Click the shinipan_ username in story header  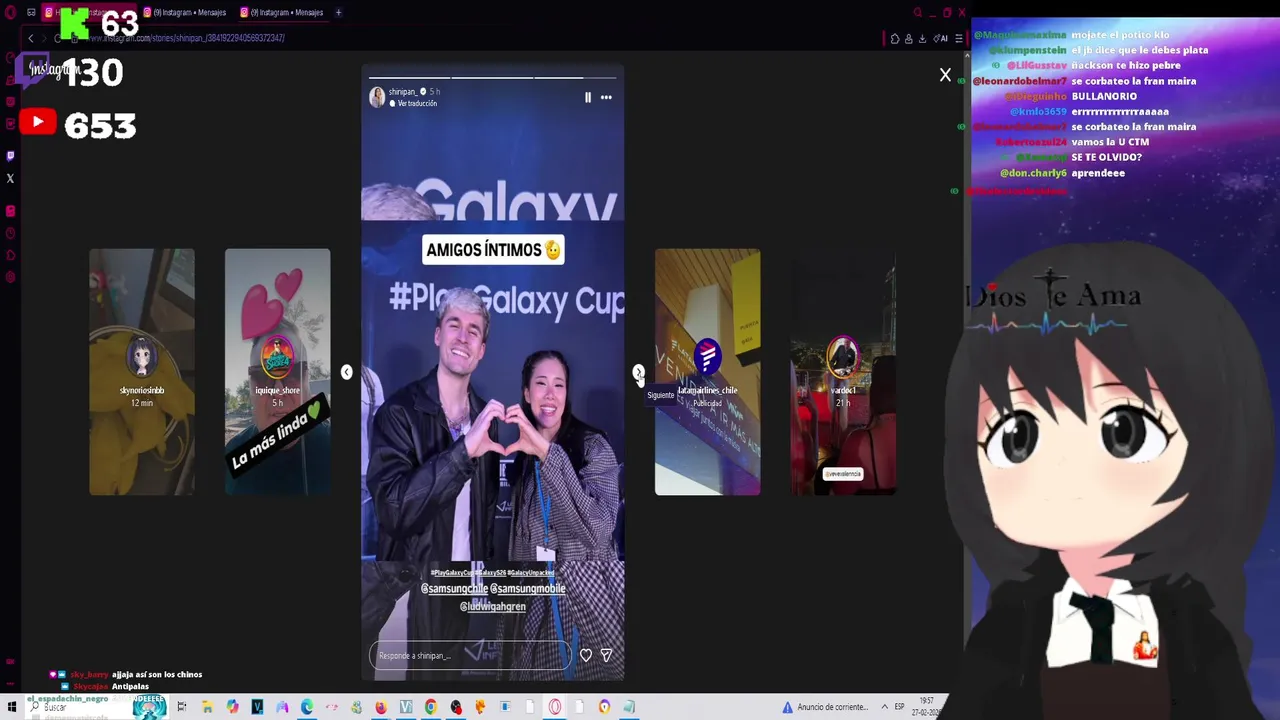pyautogui.click(x=402, y=92)
